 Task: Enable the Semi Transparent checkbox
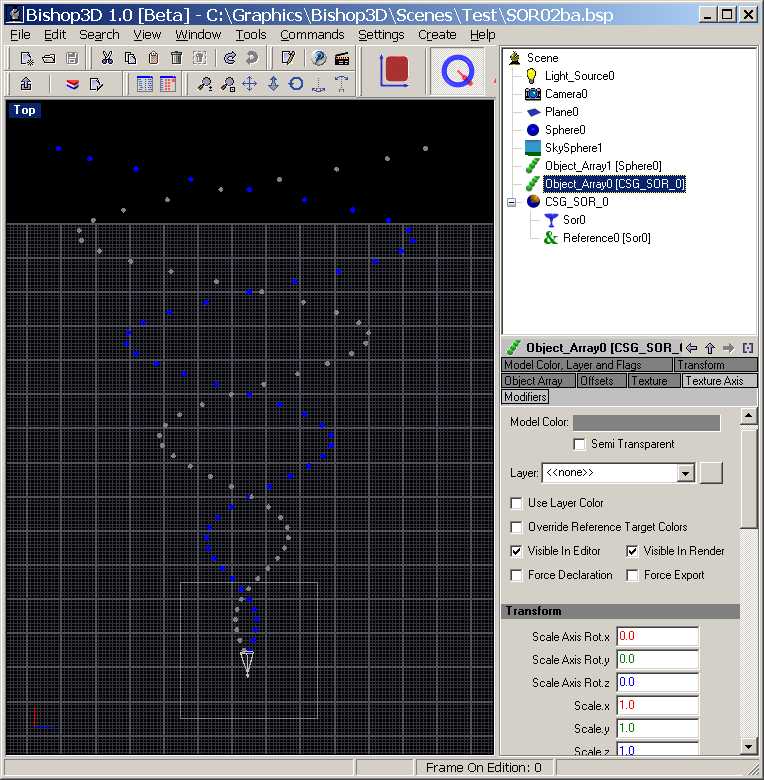tap(579, 444)
